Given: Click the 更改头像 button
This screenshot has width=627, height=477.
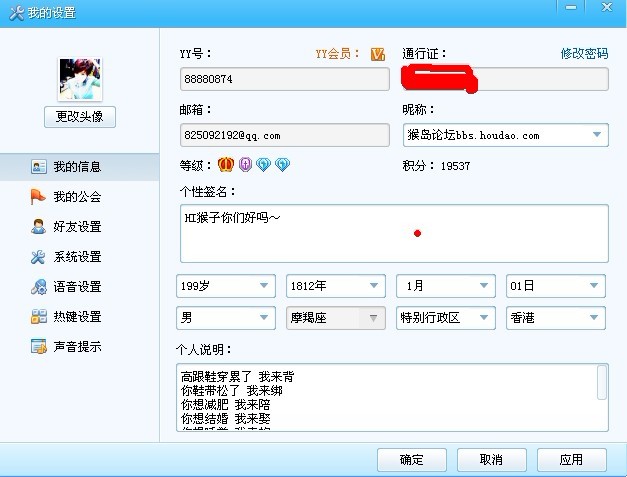Looking at the screenshot, I should coord(80,117).
